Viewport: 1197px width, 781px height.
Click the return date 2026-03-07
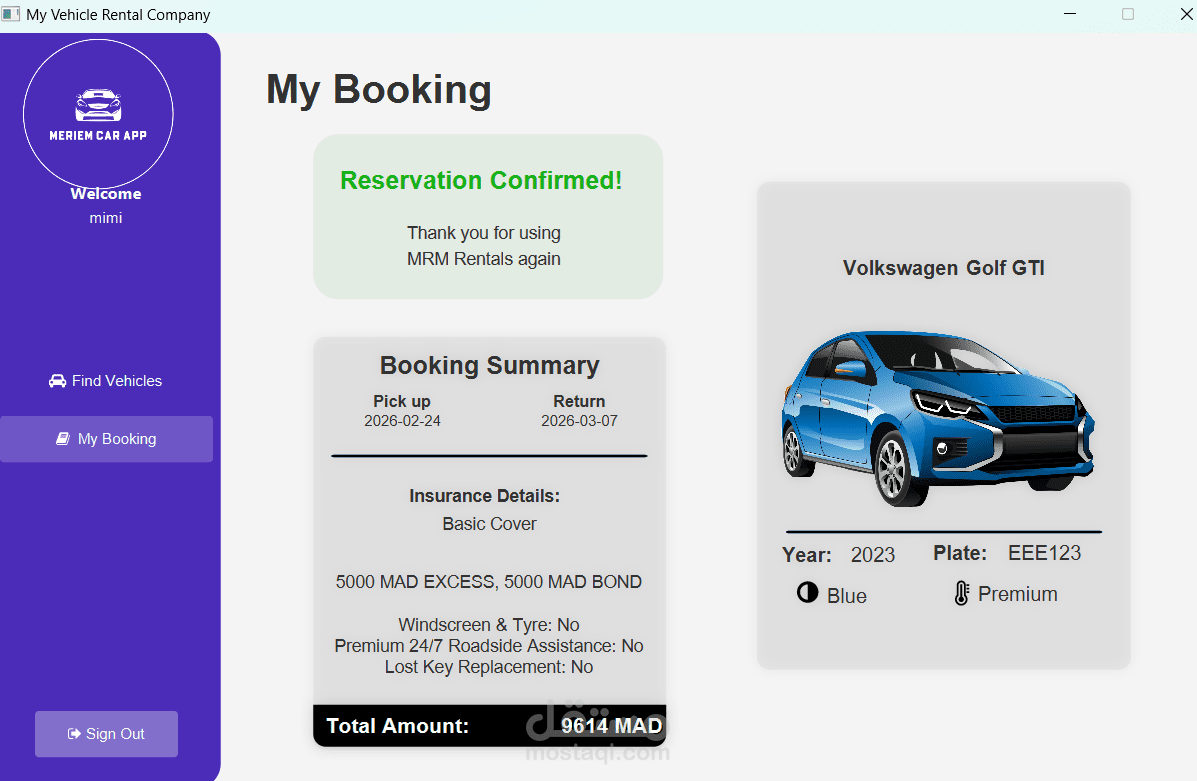point(579,421)
